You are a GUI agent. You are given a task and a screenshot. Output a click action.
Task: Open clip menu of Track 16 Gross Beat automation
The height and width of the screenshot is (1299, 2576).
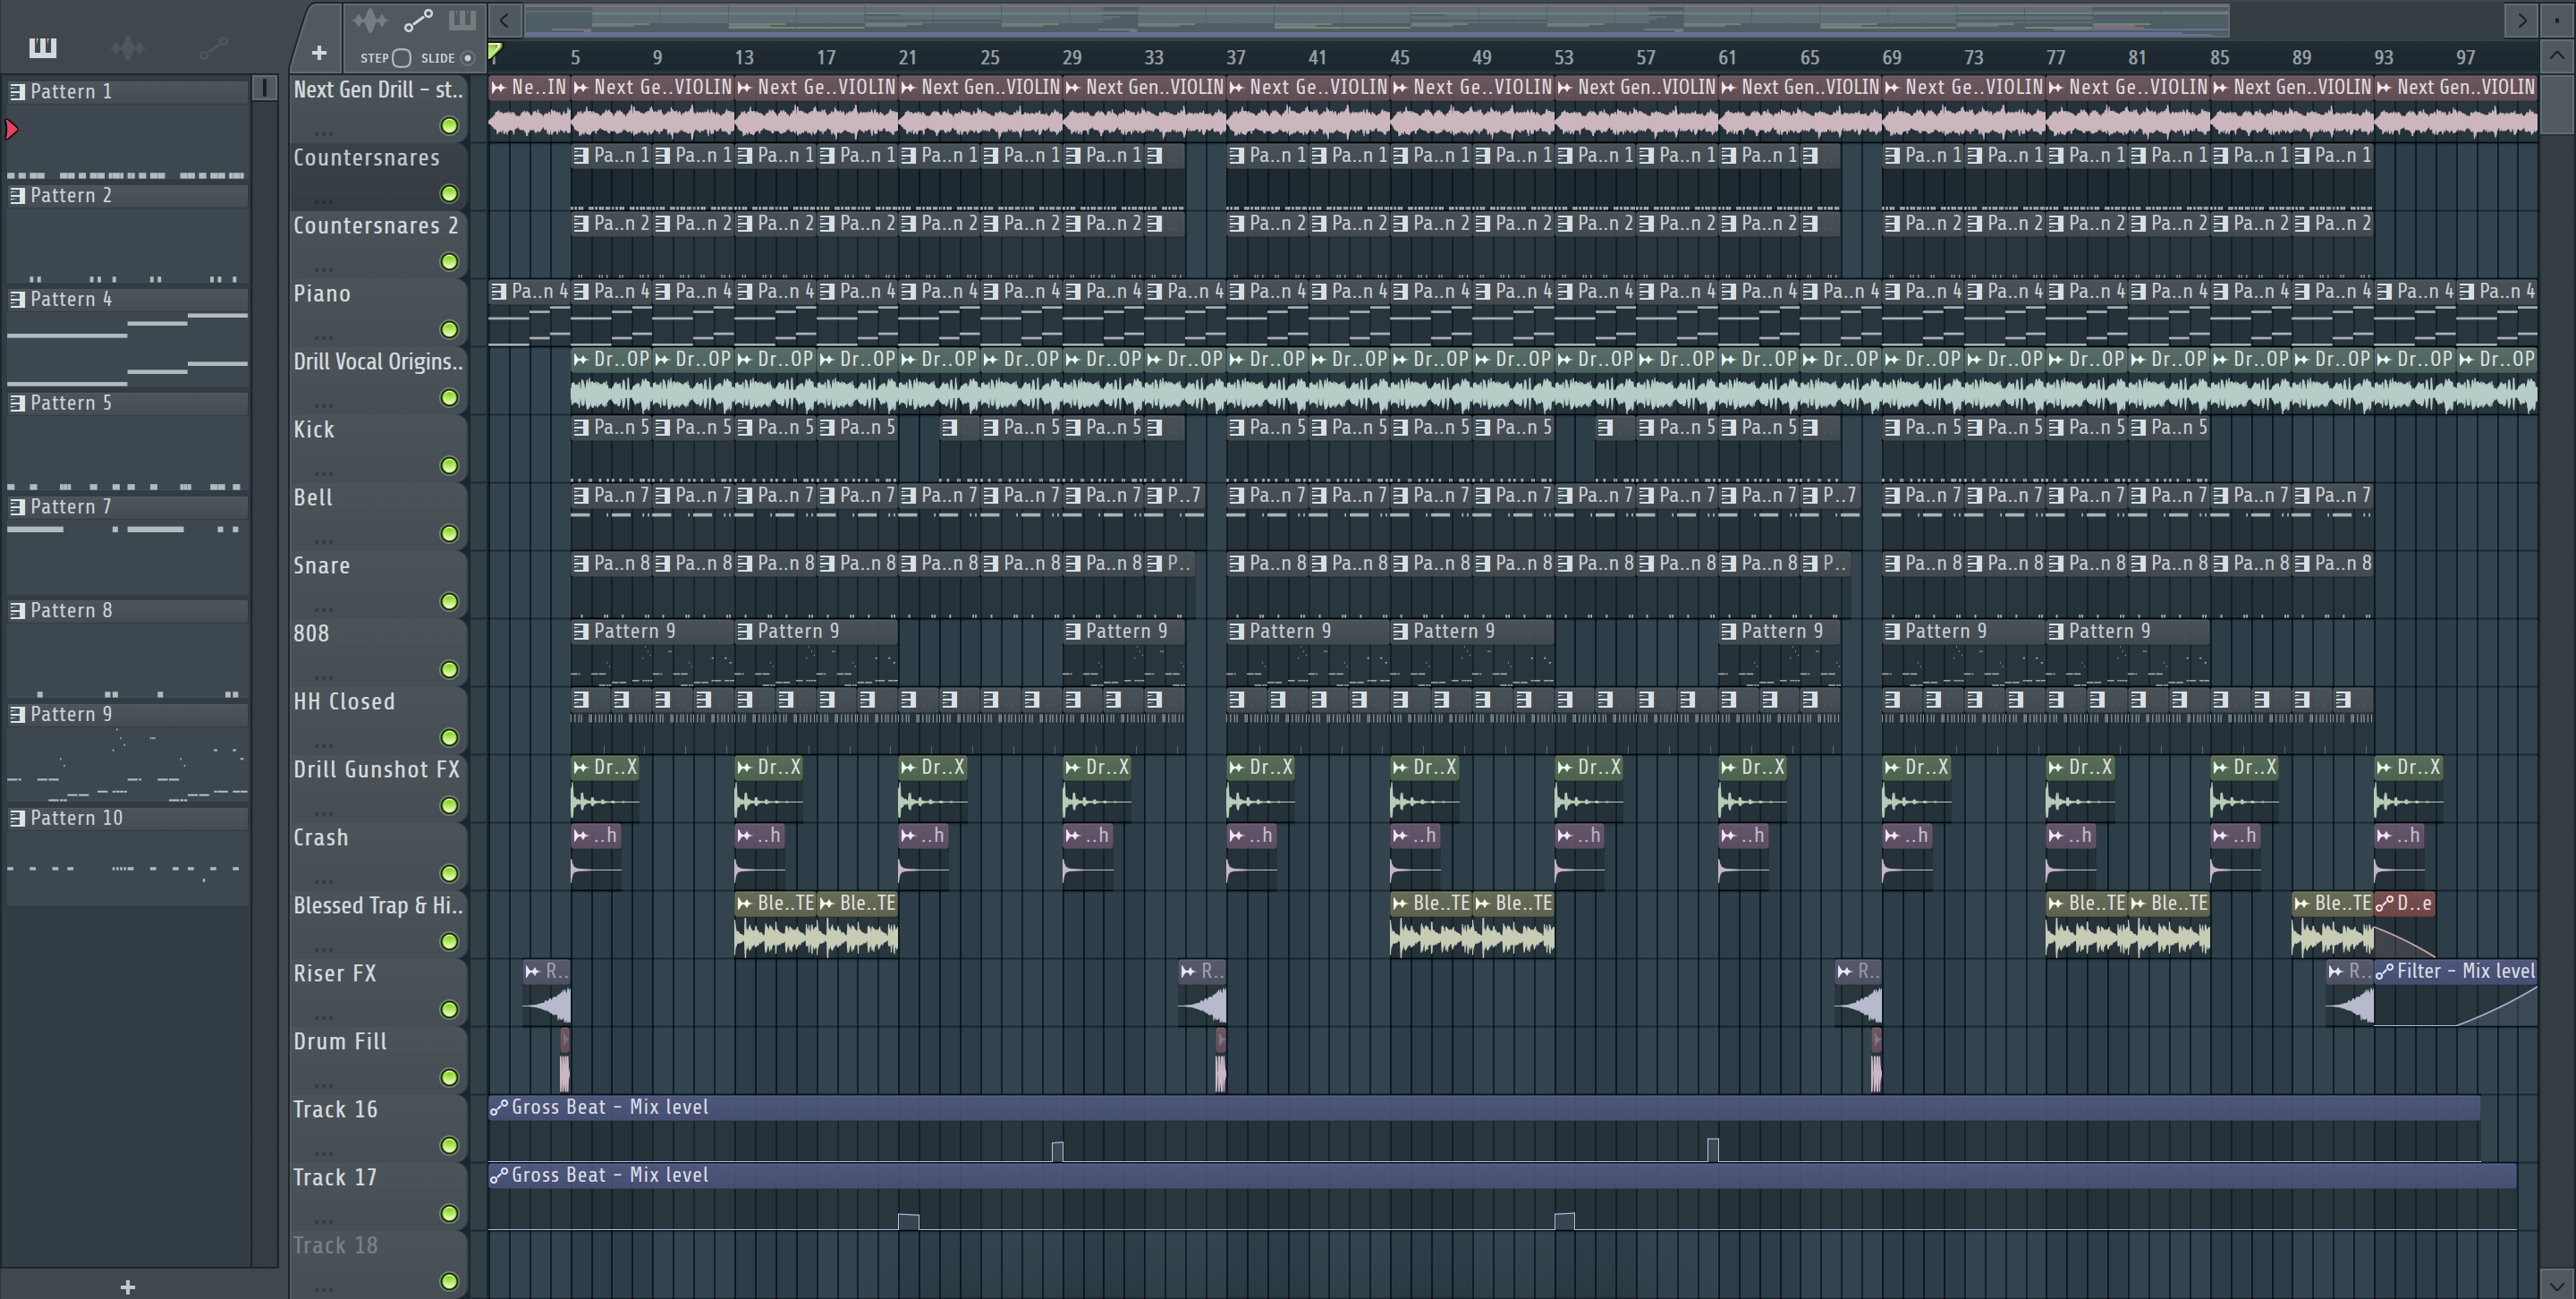[499, 1107]
